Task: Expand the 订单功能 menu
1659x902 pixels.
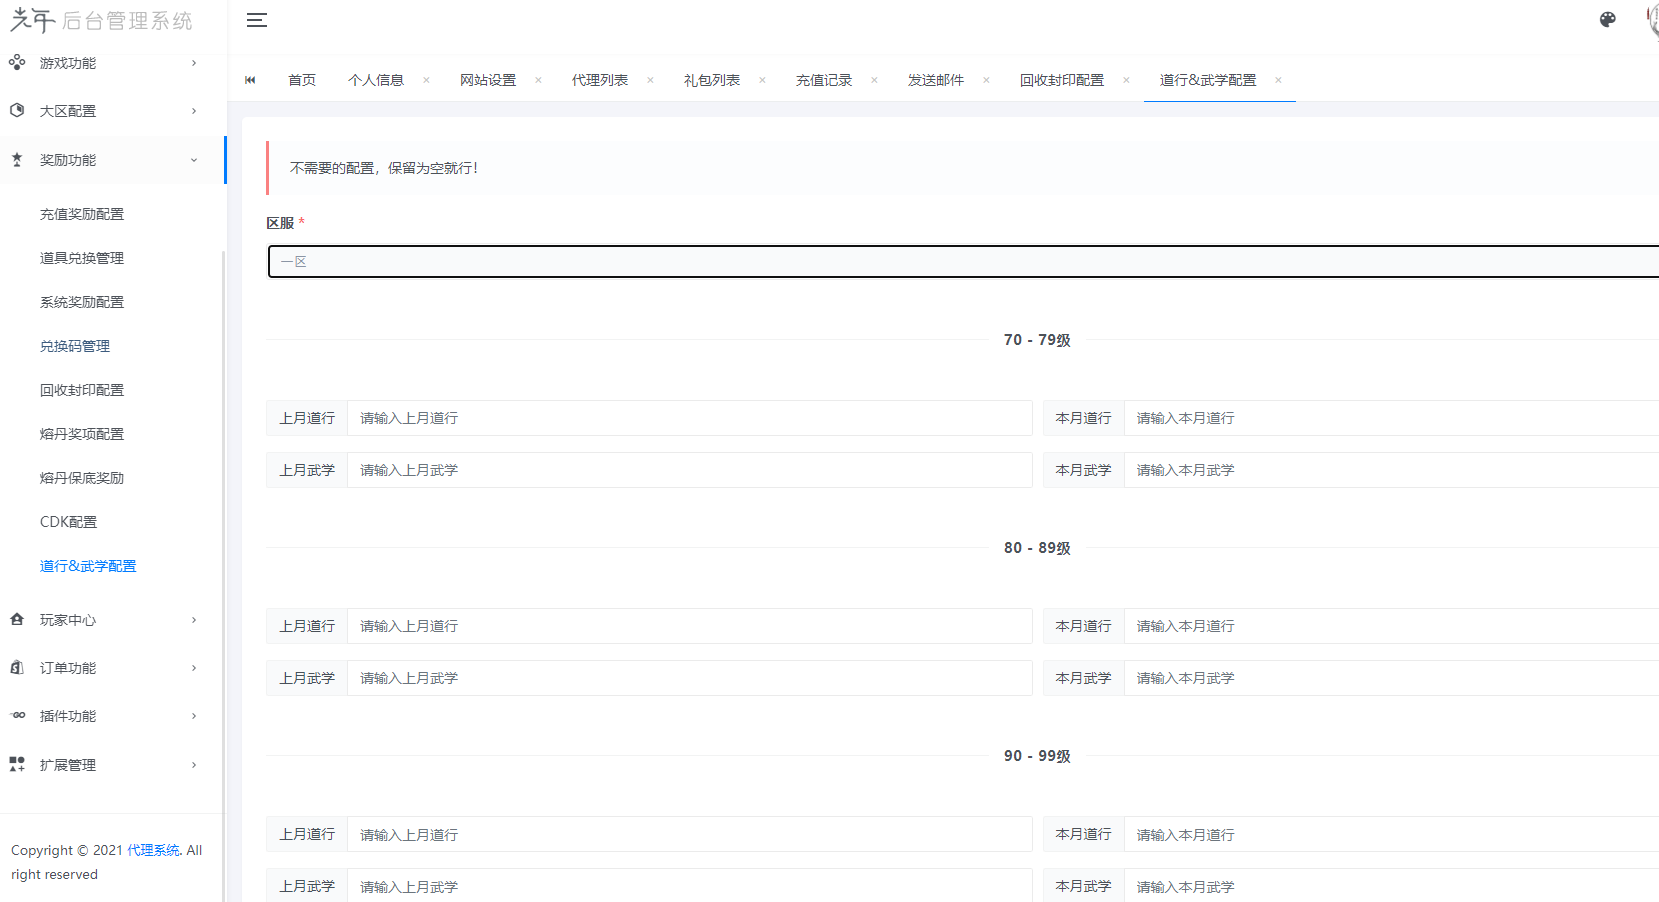Action: click(x=110, y=668)
